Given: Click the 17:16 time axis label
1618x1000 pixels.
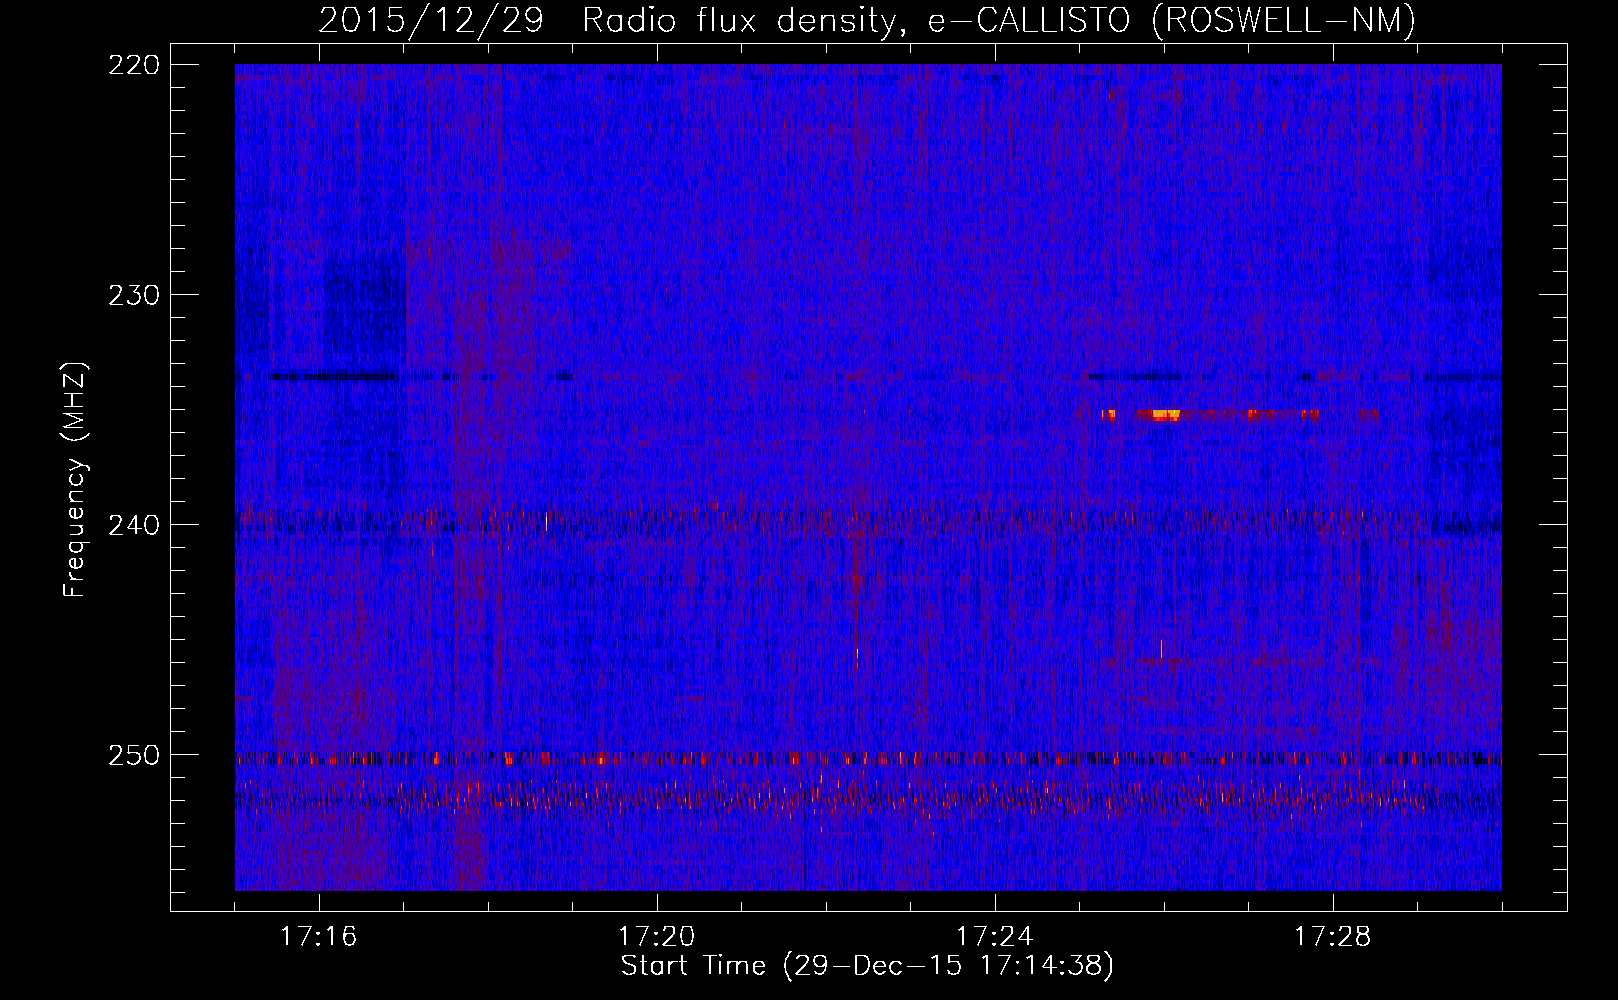Looking at the screenshot, I should click(318, 937).
